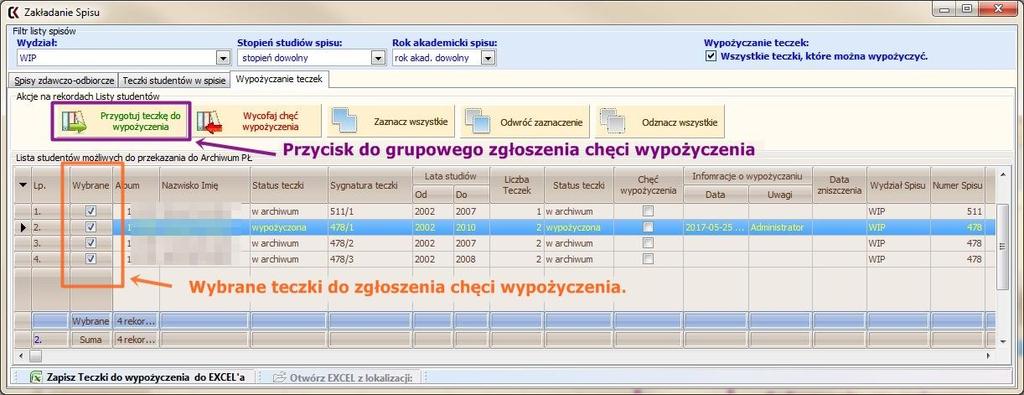The width and height of the screenshot is (1024, 395).
Task: Click the Excel icon in the bottom bar
Action: [37, 377]
